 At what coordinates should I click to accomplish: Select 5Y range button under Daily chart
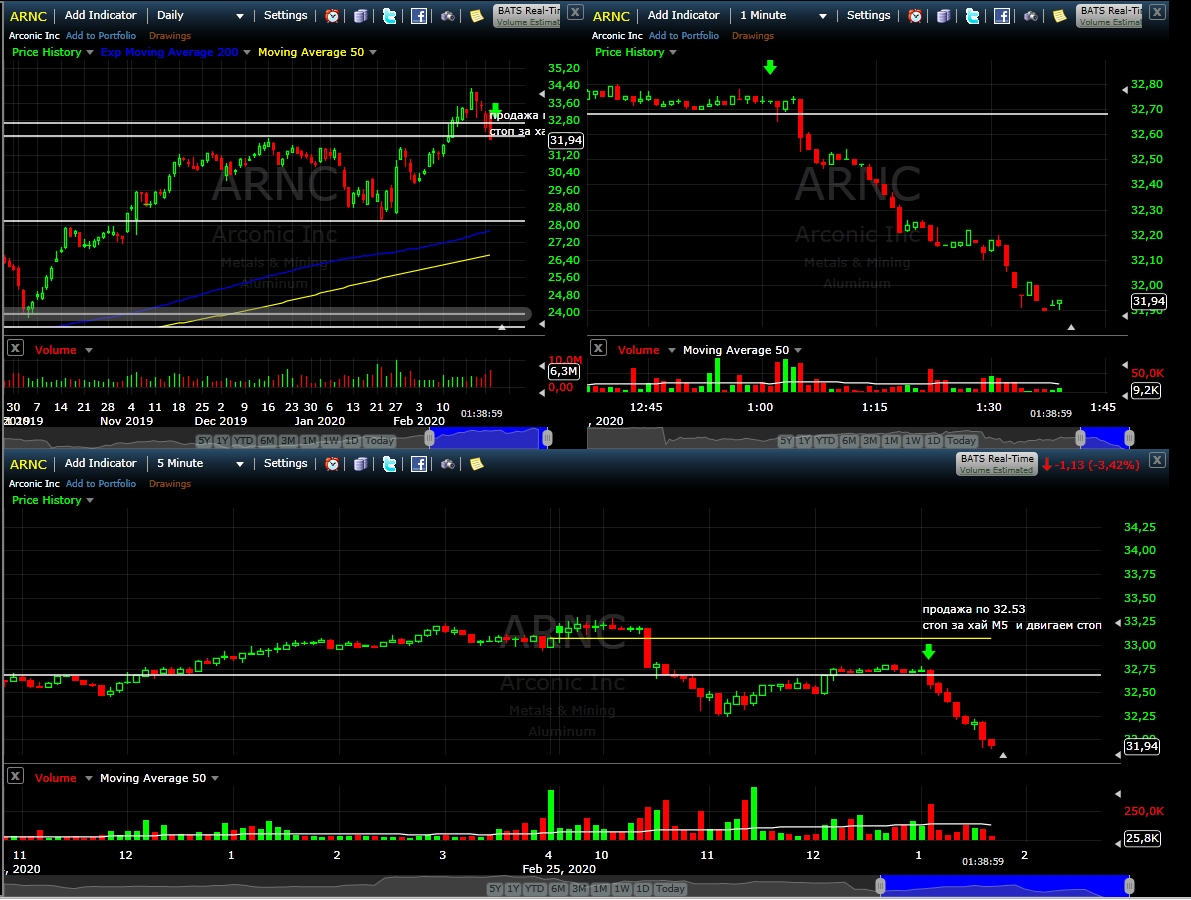click(204, 441)
